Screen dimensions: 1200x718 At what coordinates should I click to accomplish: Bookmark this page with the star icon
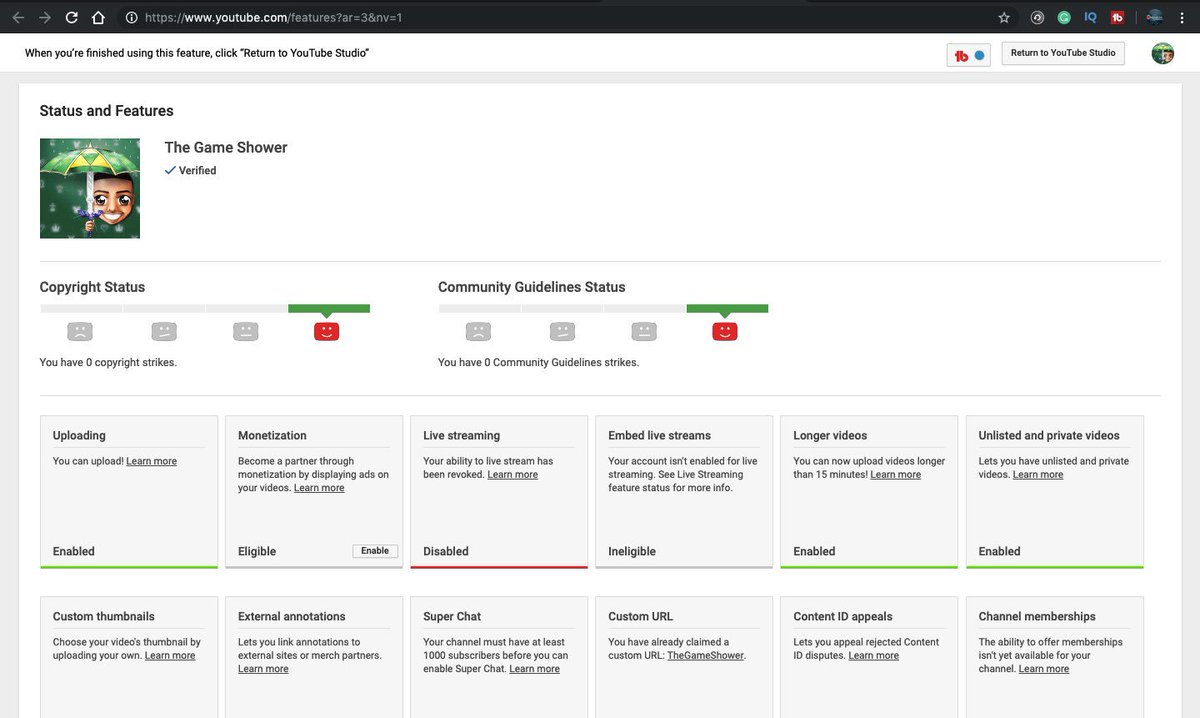coord(1004,17)
